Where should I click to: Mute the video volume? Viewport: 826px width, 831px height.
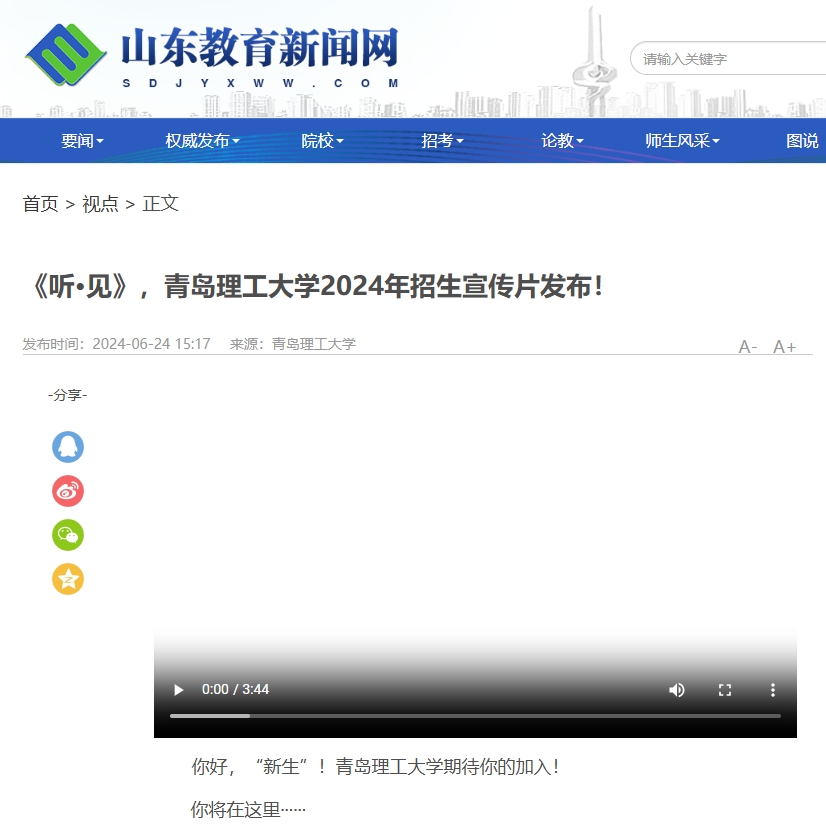[677, 690]
